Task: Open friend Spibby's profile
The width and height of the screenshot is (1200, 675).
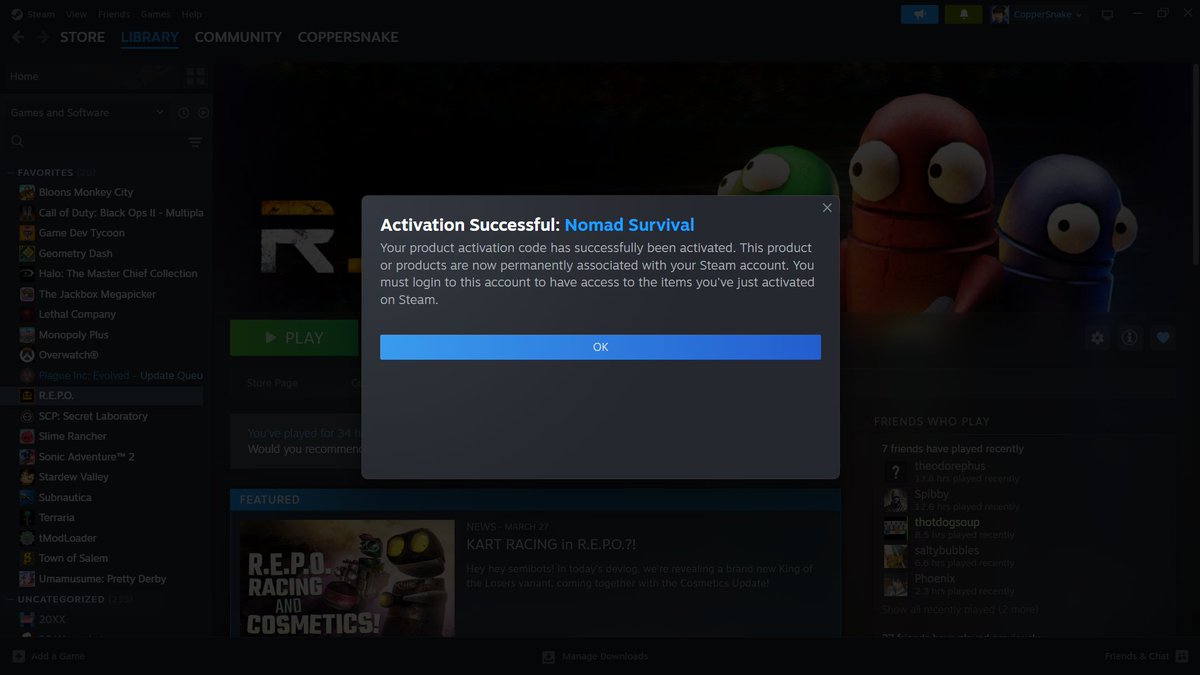Action: tap(932, 494)
